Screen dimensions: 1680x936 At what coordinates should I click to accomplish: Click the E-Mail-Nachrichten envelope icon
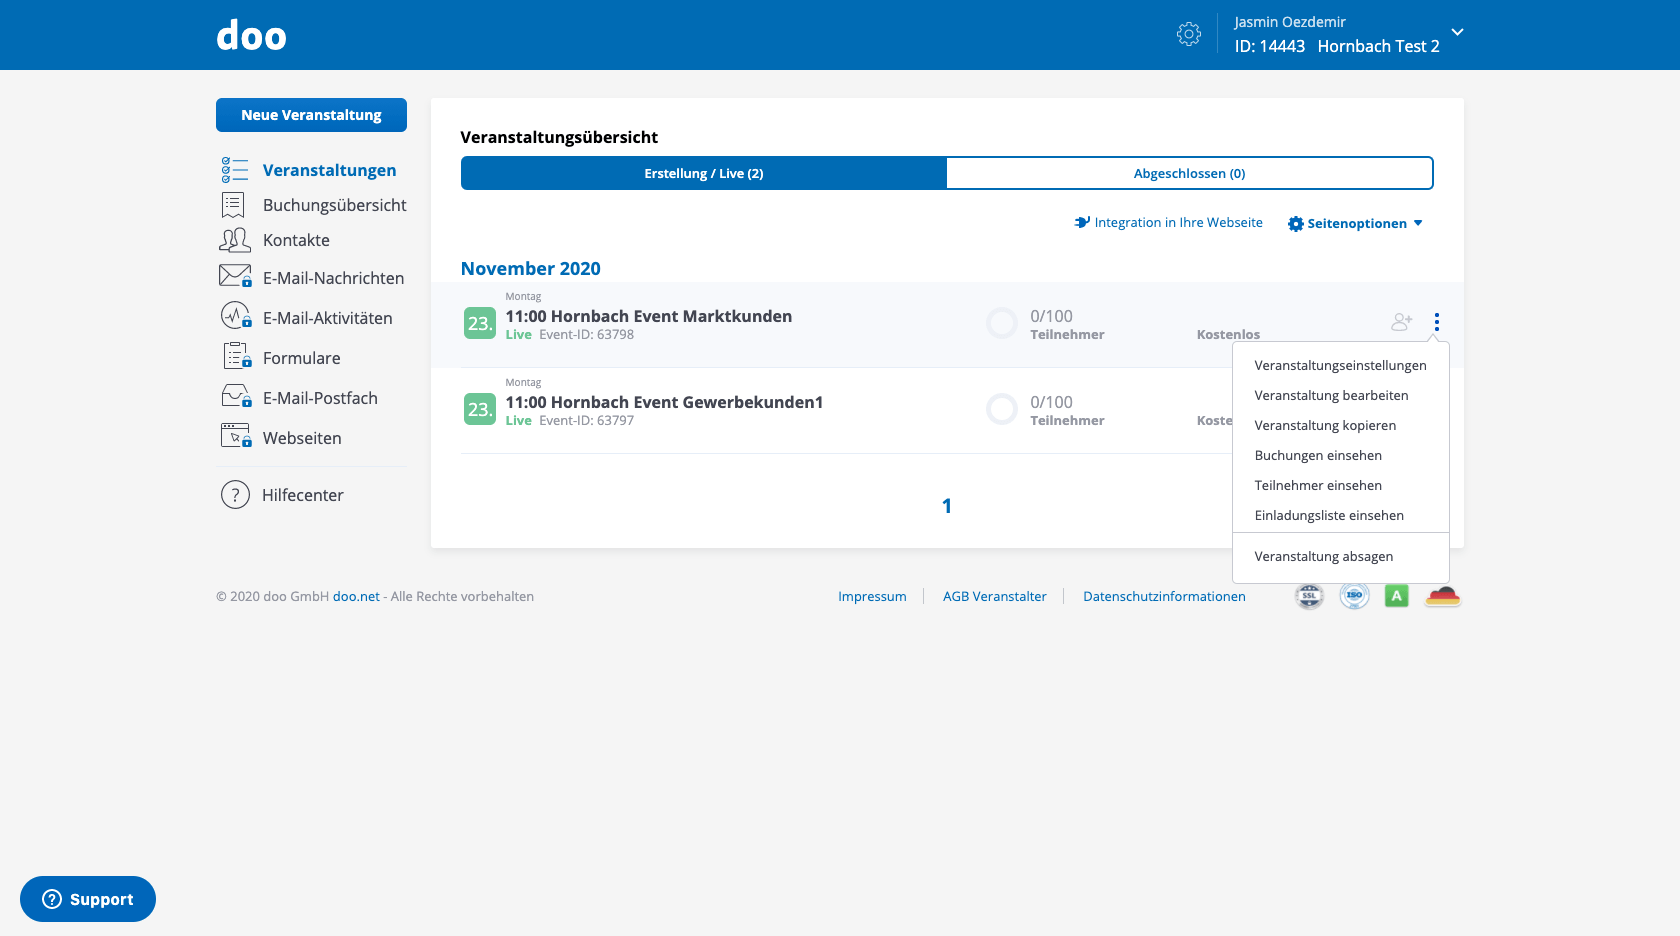pyautogui.click(x=235, y=276)
